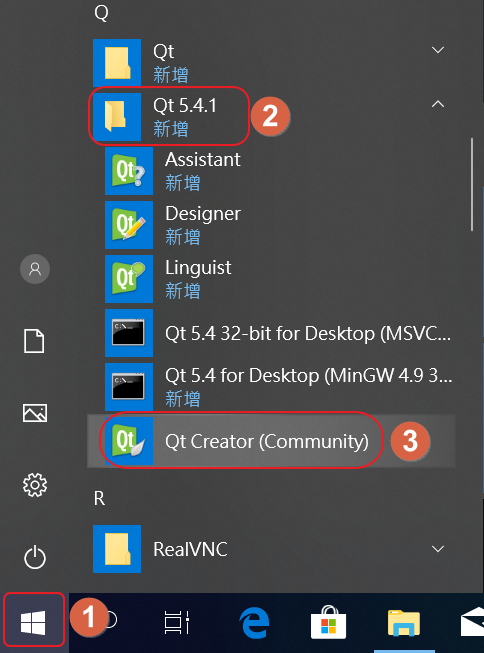Open Task View from taskbar

coord(177,623)
